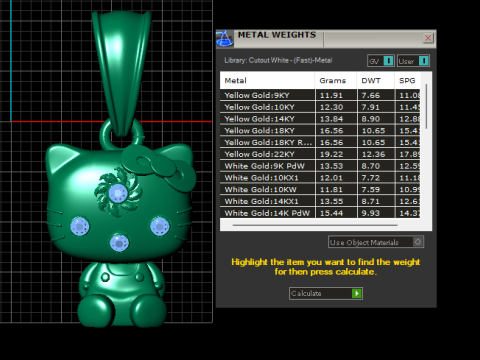Click the 13.84 grams value
This screenshot has height=360, width=480.
(x=331, y=119)
